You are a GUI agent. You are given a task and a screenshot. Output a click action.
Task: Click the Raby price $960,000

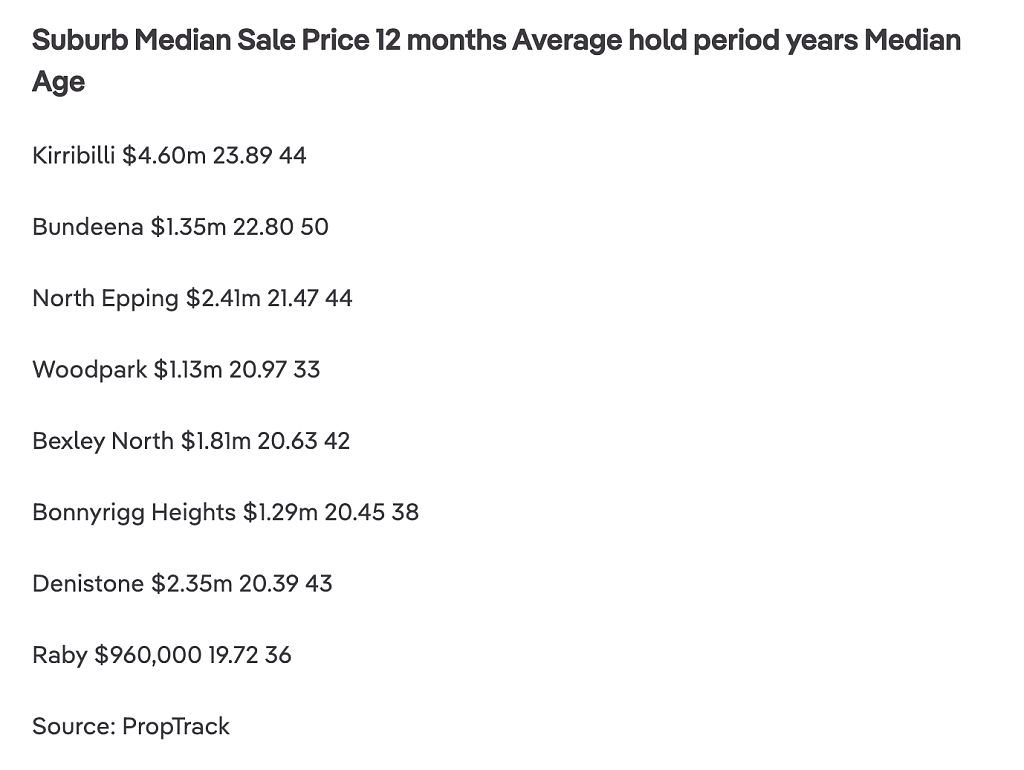[148, 654]
